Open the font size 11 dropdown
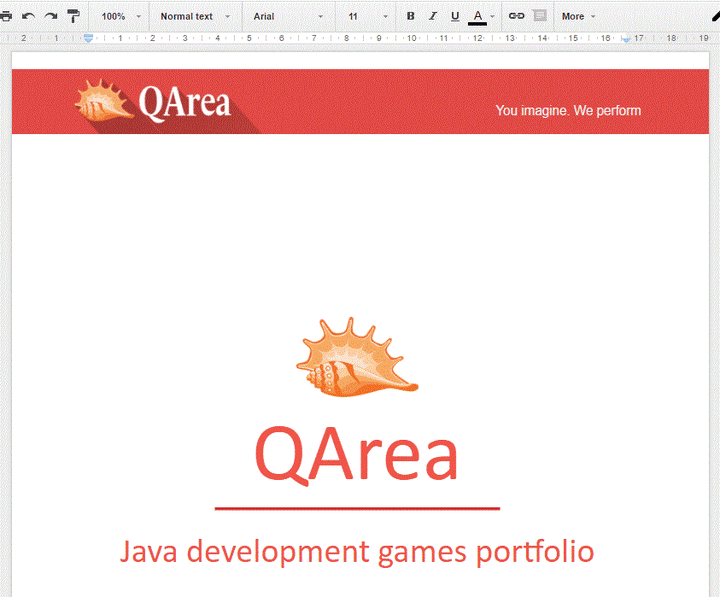The height and width of the screenshot is (597, 720). click(x=367, y=17)
